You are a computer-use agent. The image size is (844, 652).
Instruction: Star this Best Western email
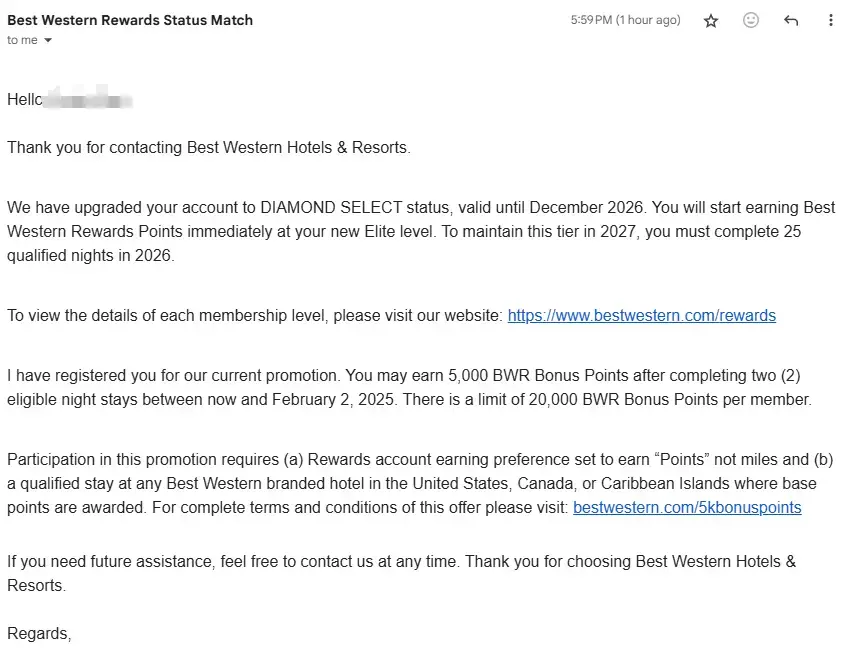tap(711, 20)
